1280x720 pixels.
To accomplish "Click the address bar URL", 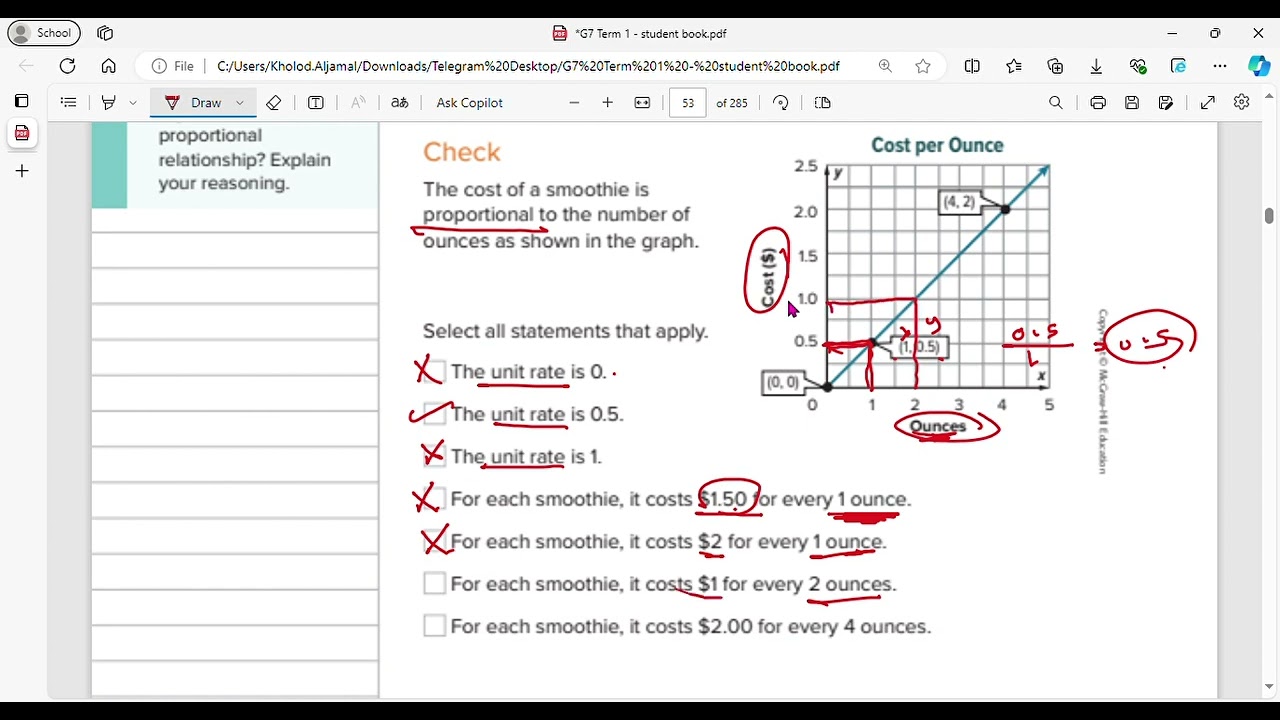I will [528, 66].
